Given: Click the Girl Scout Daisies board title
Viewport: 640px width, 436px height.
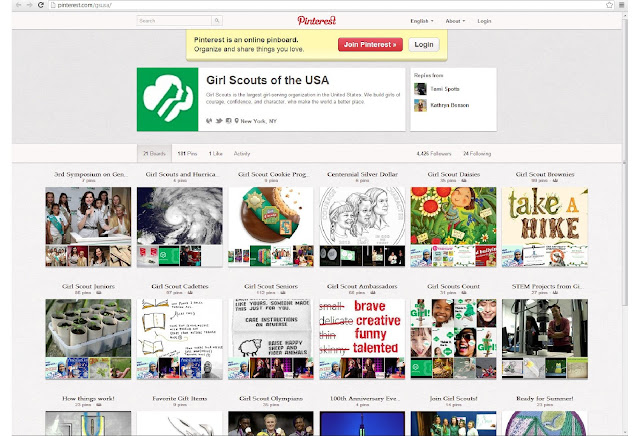Looking at the screenshot, I should pos(453,174).
